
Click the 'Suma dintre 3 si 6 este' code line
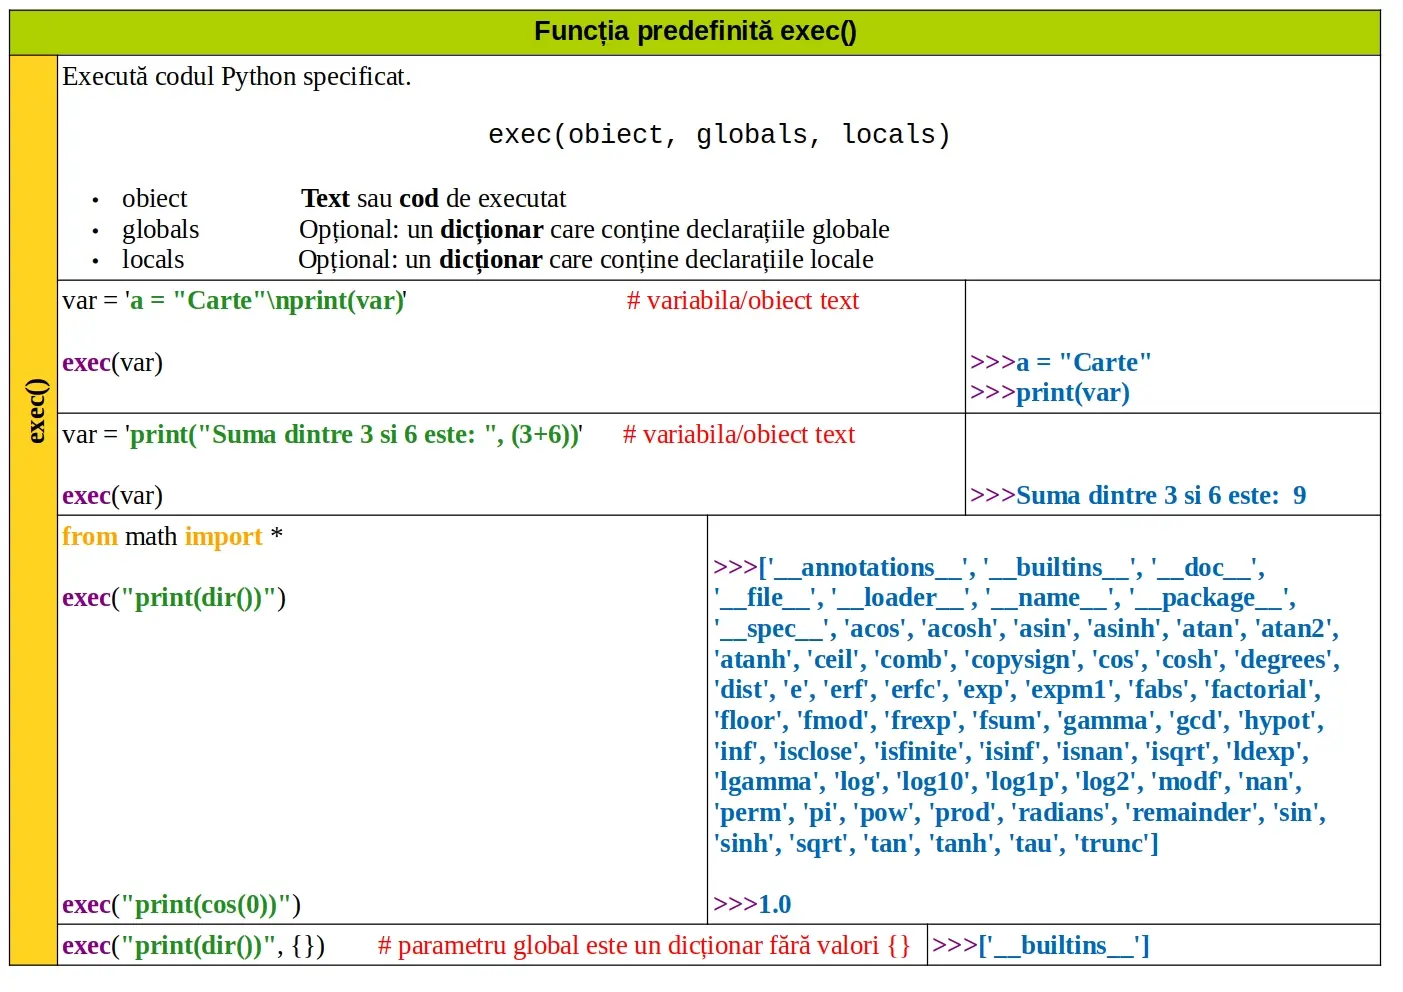pos(322,435)
